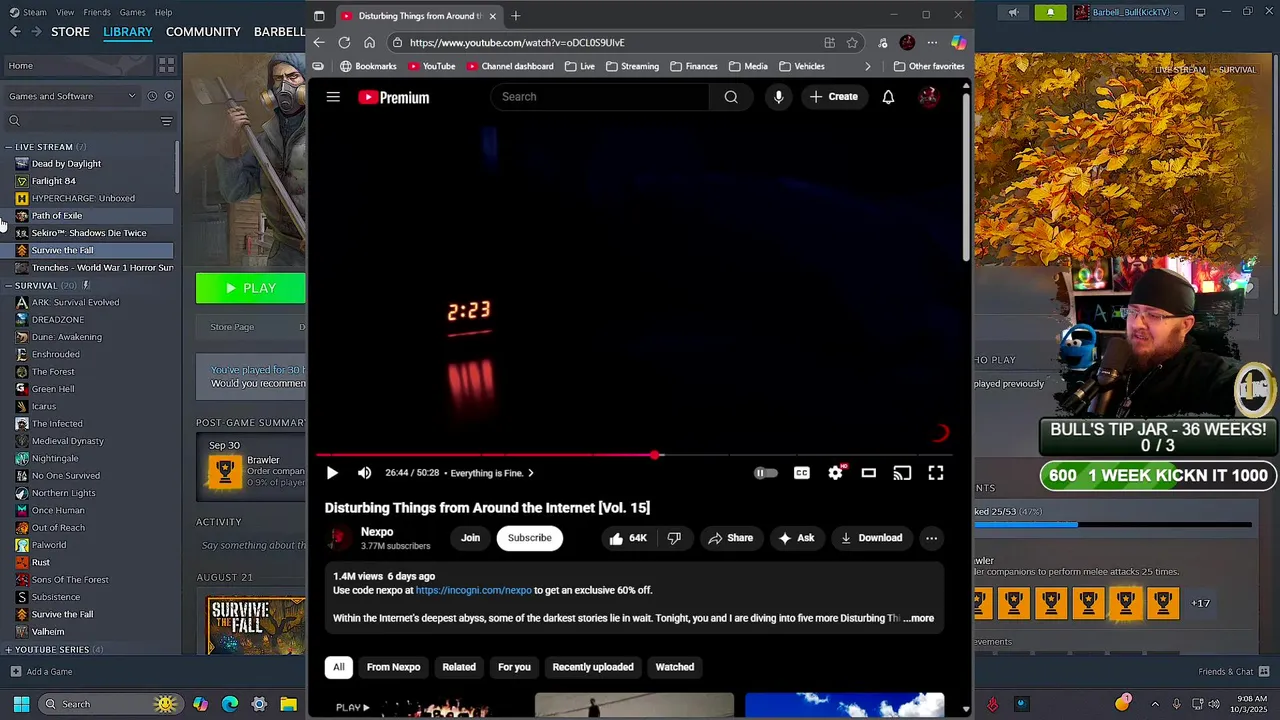The height and width of the screenshot is (720, 1280).
Task: Switch player to theater mode
Action: [x=868, y=473]
